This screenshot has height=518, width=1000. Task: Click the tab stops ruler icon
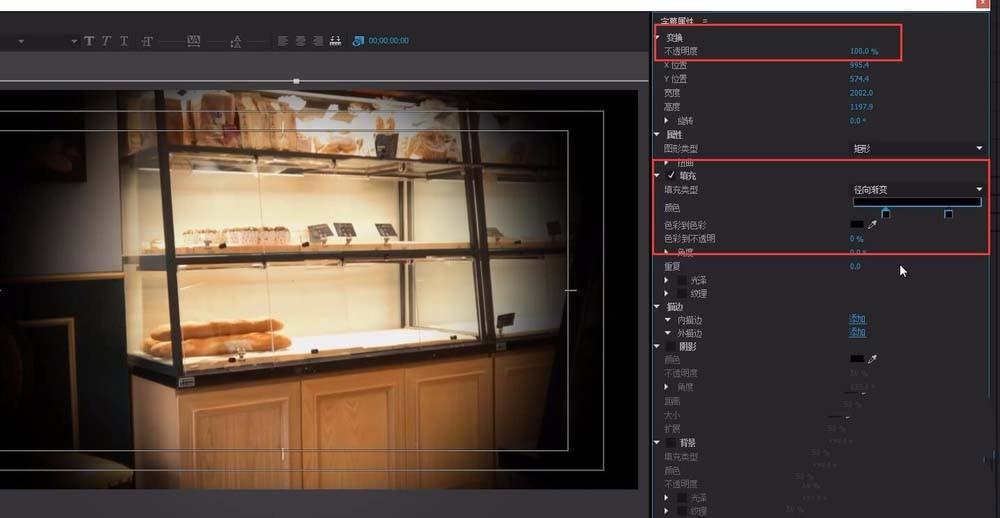[335, 41]
